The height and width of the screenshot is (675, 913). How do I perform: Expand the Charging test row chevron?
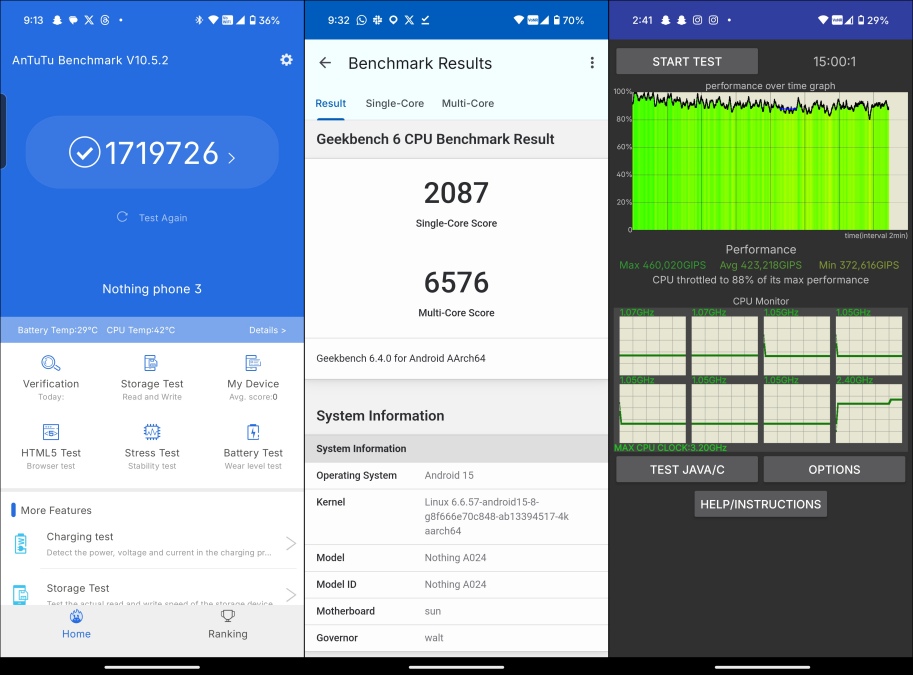pos(291,543)
